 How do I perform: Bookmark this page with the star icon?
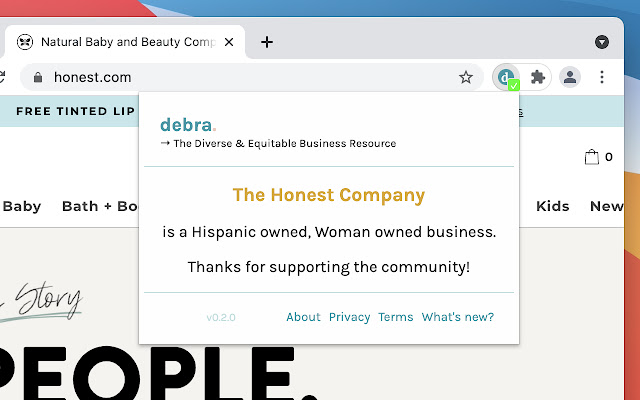point(466,77)
